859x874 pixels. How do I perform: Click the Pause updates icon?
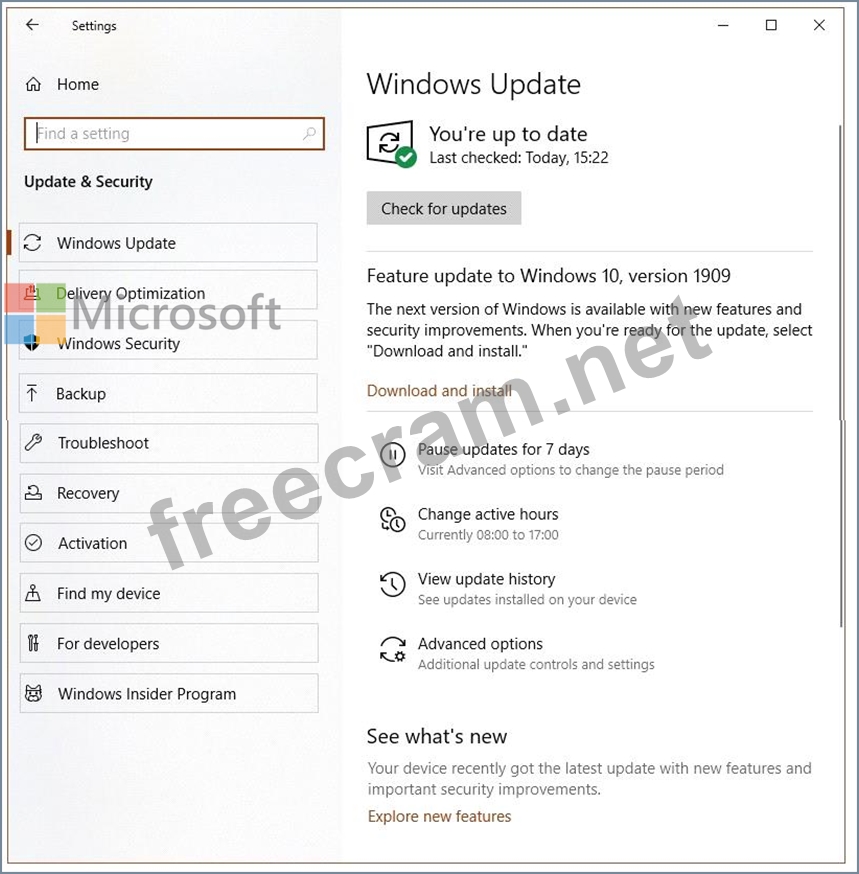point(392,455)
